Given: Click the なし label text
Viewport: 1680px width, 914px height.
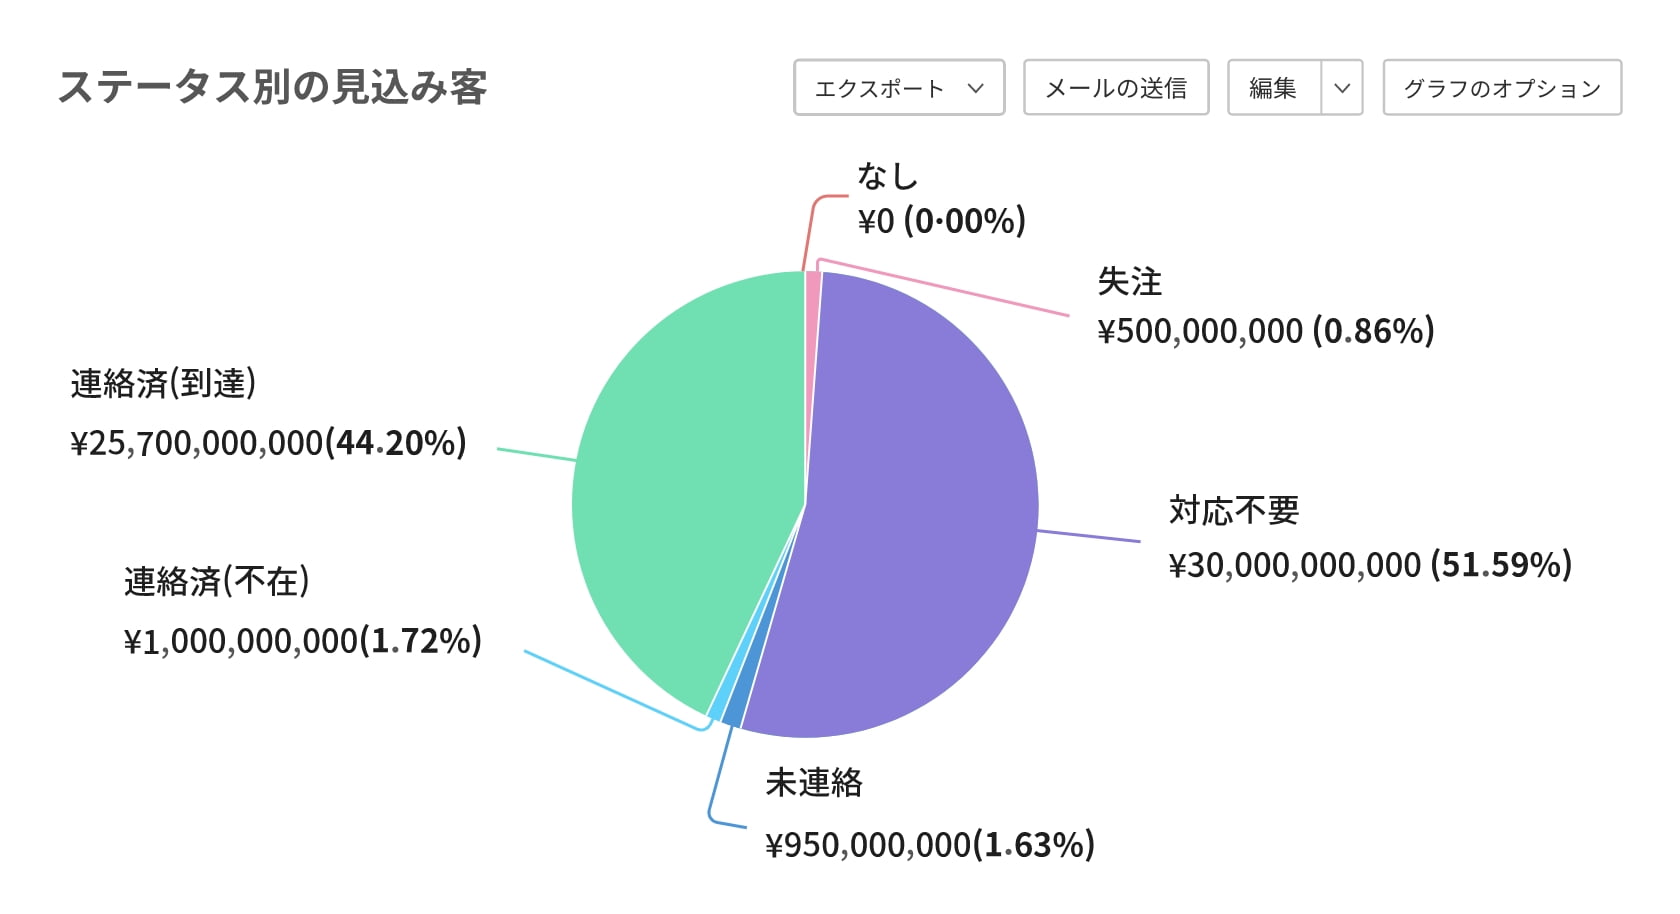Looking at the screenshot, I should pyautogui.click(x=887, y=177).
